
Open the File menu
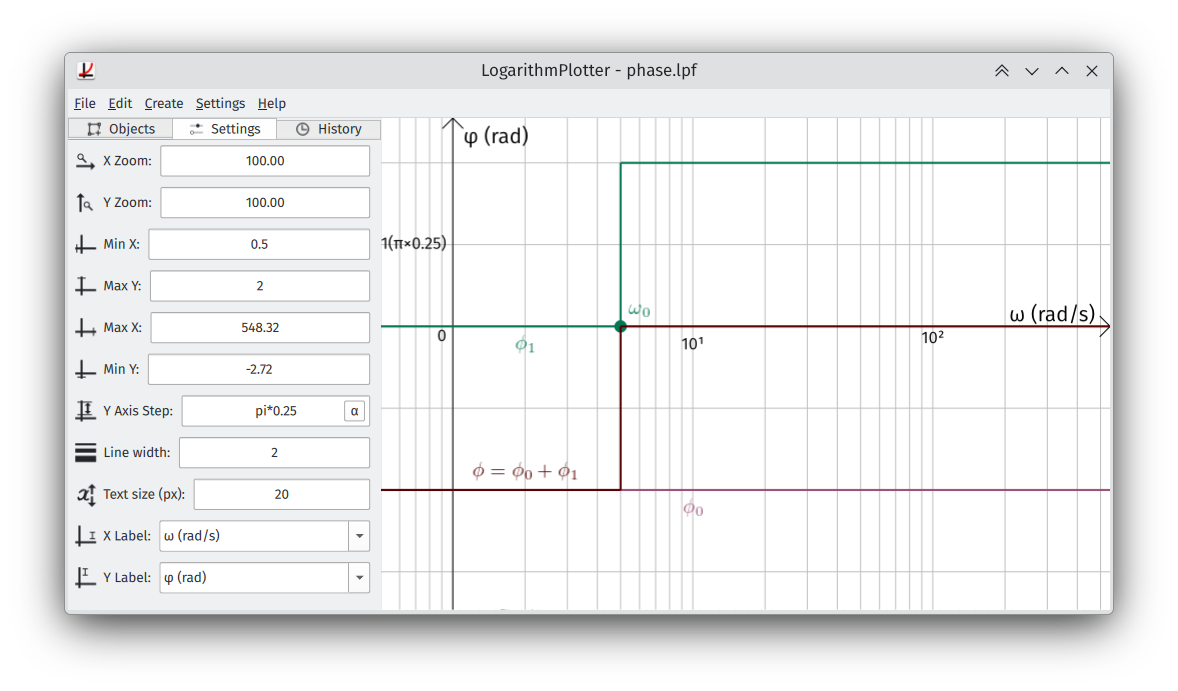[84, 103]
